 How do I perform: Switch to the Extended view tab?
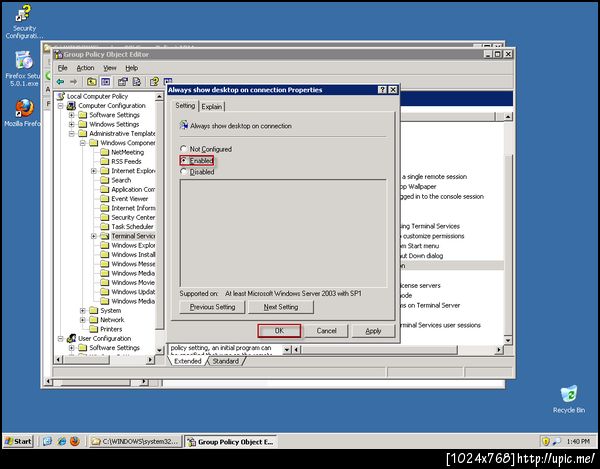click(x=188, y=361)
